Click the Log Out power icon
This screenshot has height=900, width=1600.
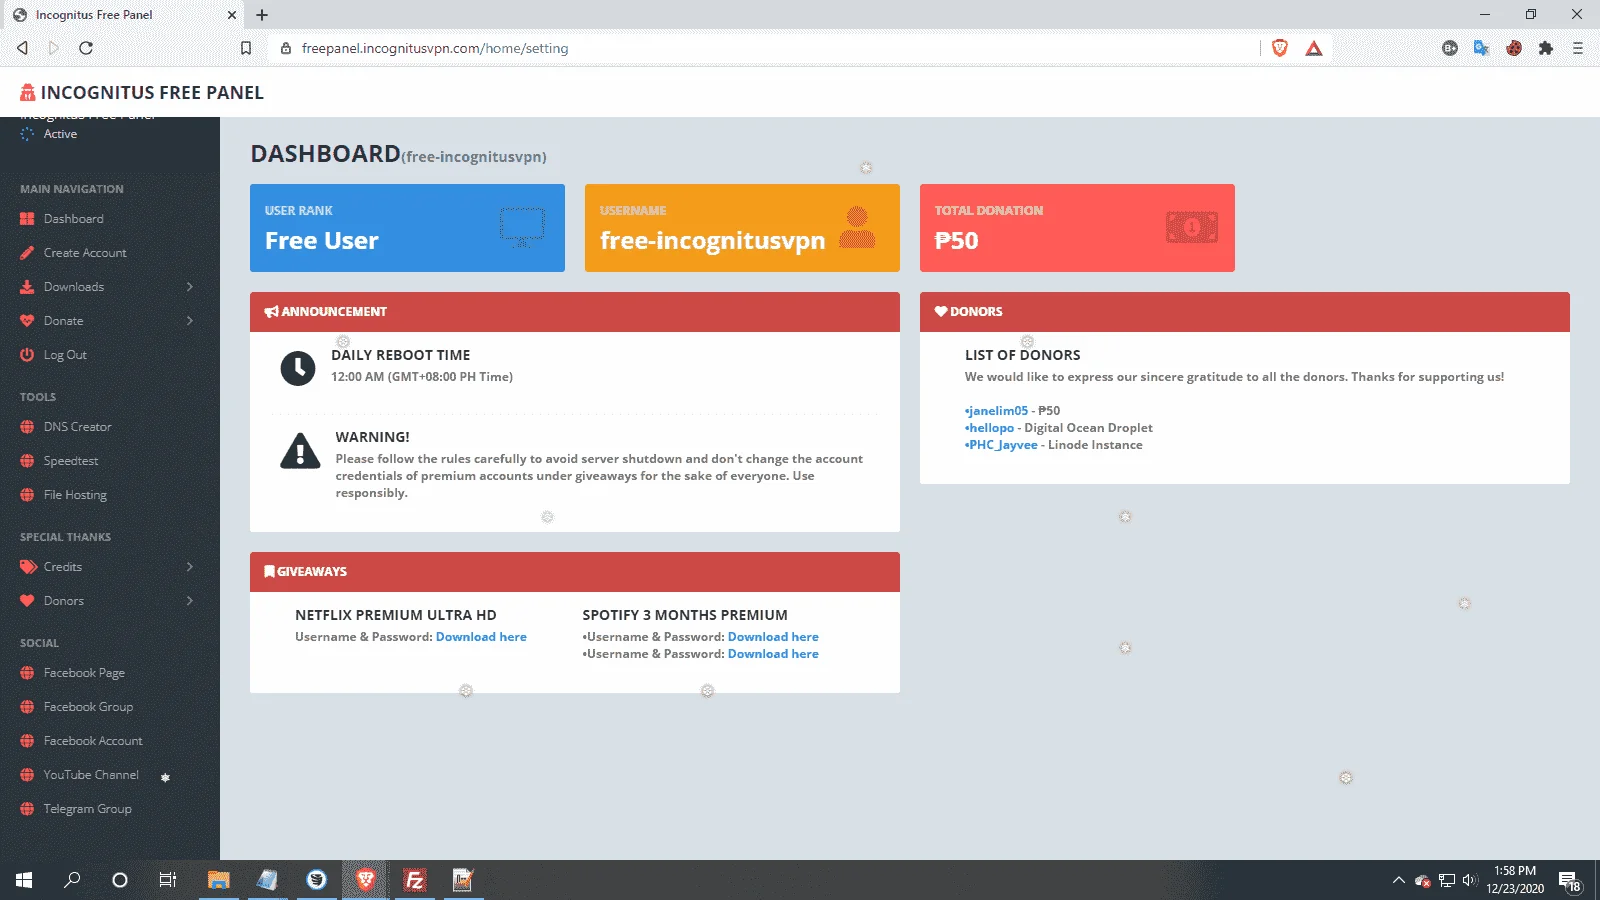click(27, 355)
